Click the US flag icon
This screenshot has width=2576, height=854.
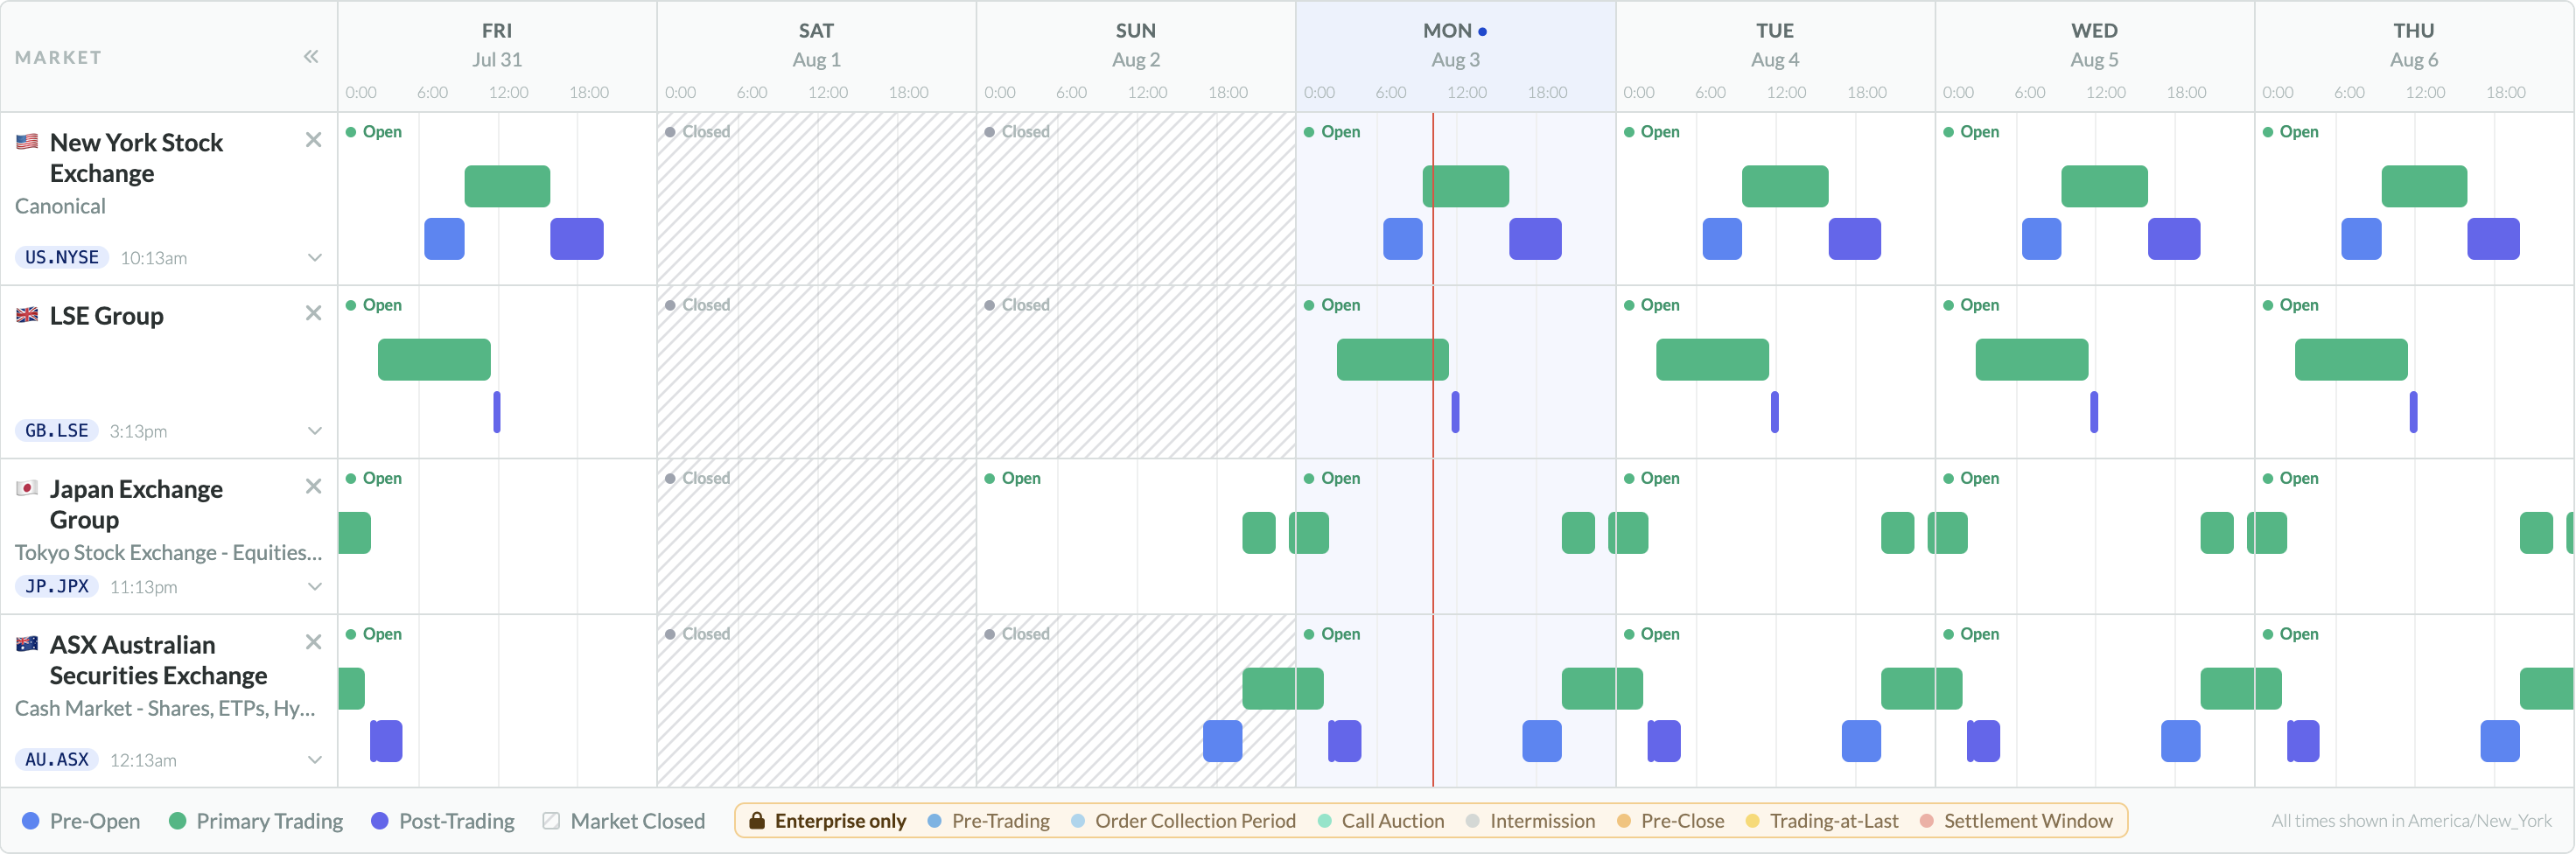(27, 142)
